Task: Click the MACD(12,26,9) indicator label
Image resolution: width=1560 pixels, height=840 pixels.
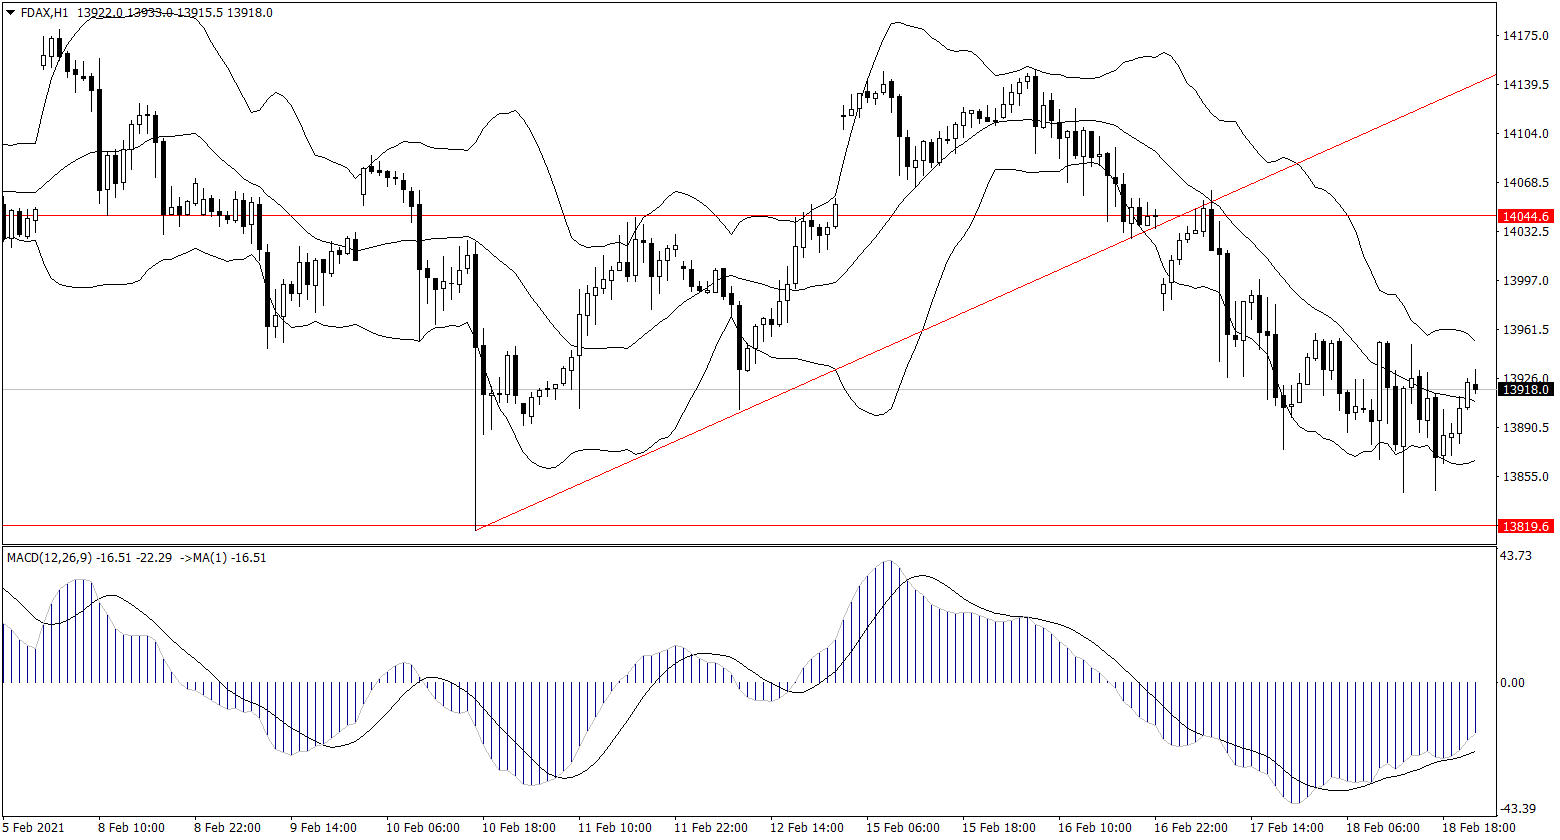Action: pyautogui.click(x=48, y=558)
